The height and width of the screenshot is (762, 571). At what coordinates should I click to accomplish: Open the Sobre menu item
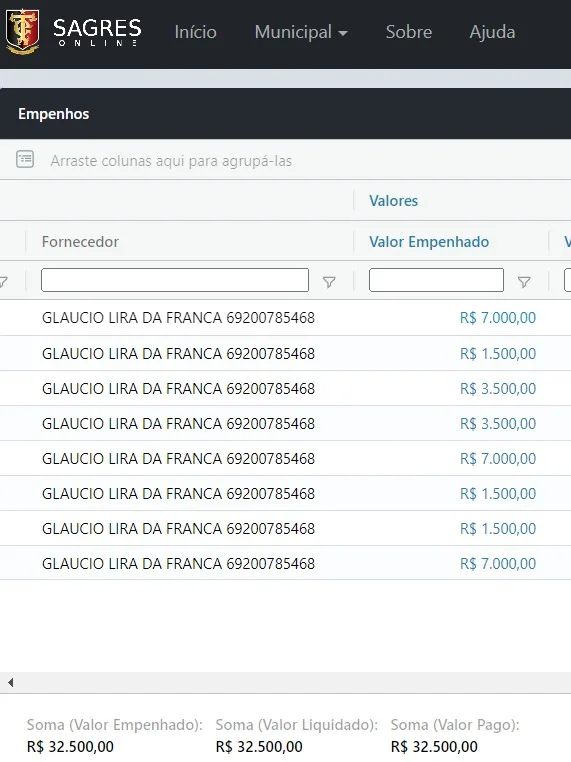[409, 32]
